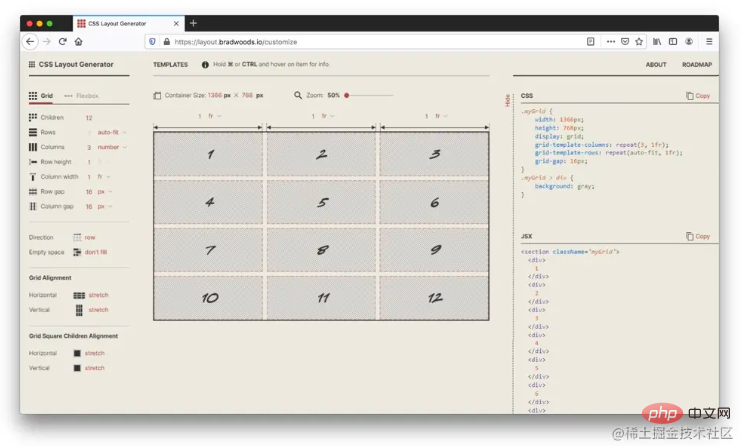Open Column width fr unit dropdown
The image size is (741, 446).
[104, 177]
